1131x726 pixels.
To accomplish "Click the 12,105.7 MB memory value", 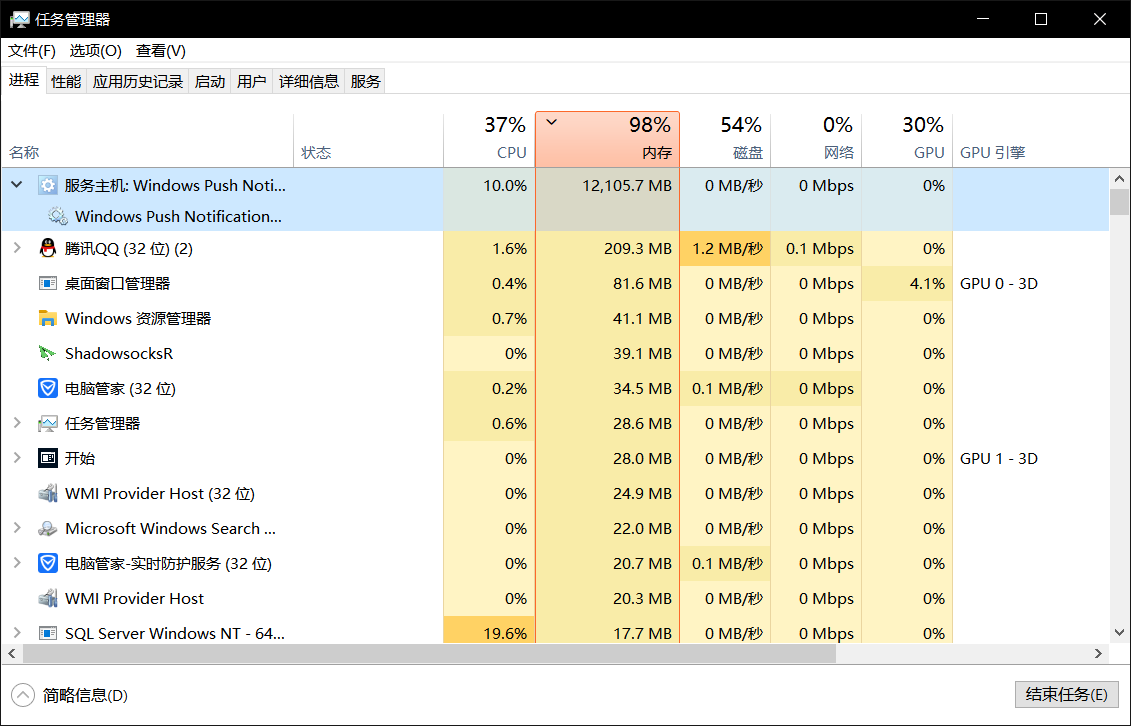I will [x=627, y=185].
